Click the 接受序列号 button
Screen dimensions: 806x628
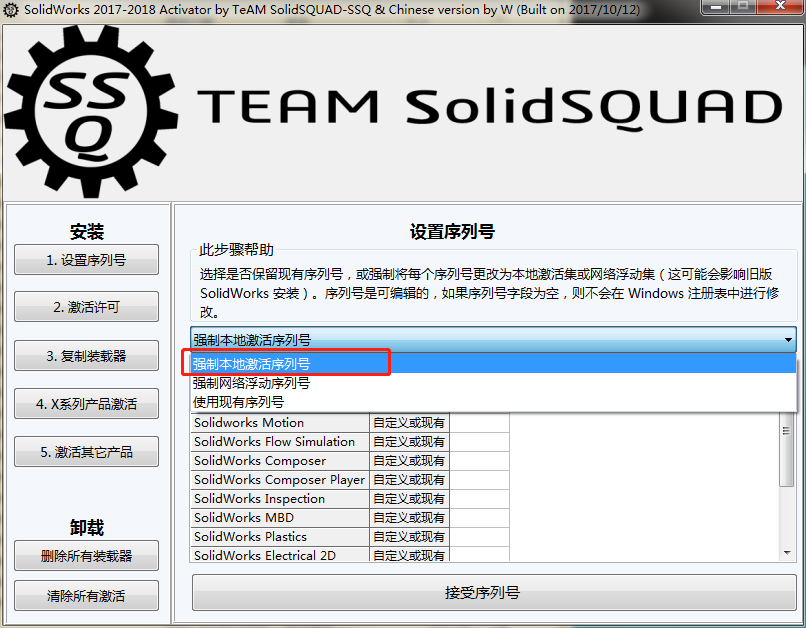click(x=494, y=593)
